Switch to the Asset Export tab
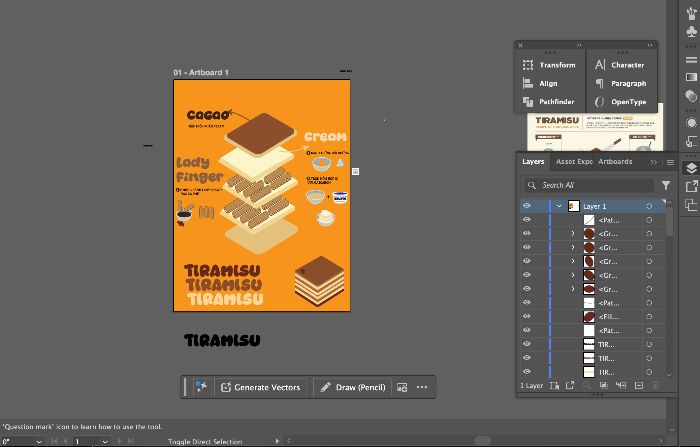This screenshot has height=447, width=700. click(x=574, y=162)
